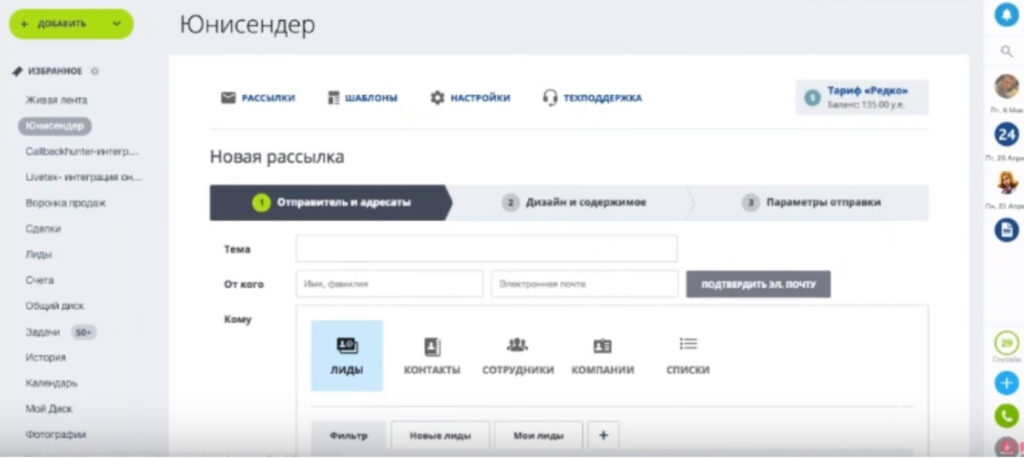The height and width of the screenshot is (459, 1024).
Task: Click the tariff coin icon
Action: (x=812, y=98)
